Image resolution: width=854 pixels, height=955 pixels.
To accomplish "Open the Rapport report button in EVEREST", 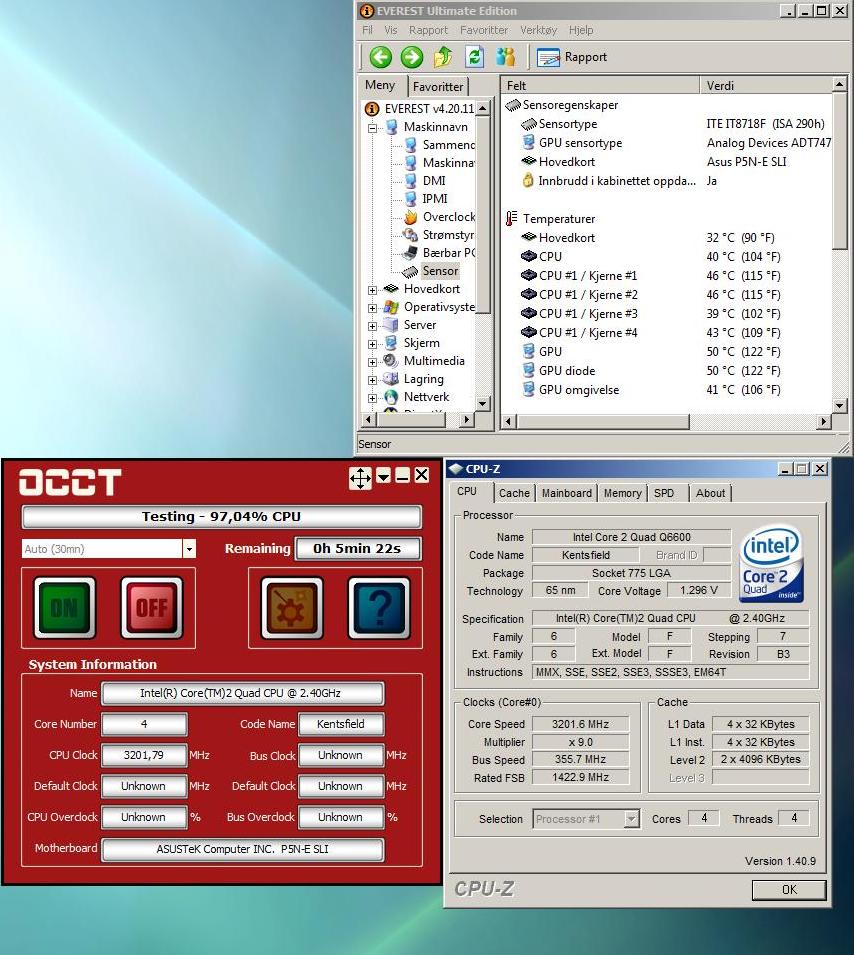I will [x=572, y=57].
